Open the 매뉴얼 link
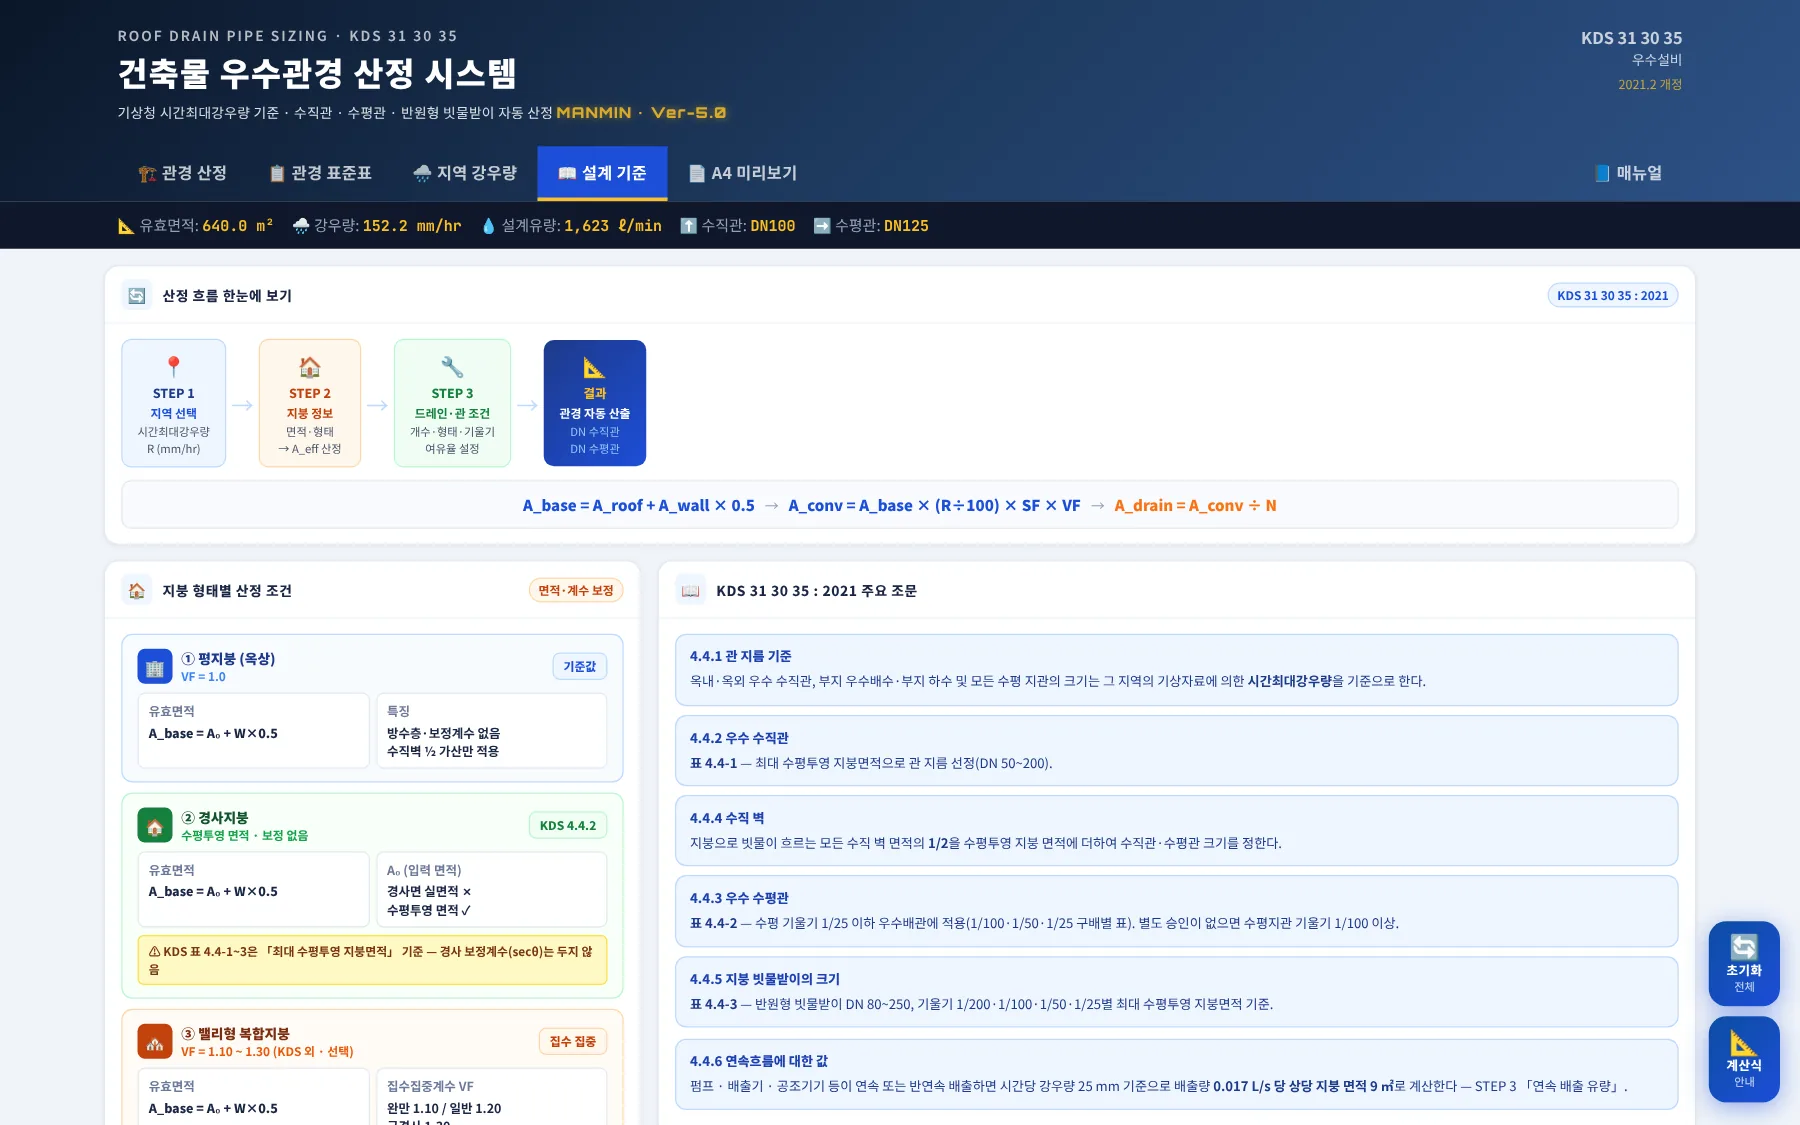This screenshot has height=1125, width=1800. (x=1628, y=173)
